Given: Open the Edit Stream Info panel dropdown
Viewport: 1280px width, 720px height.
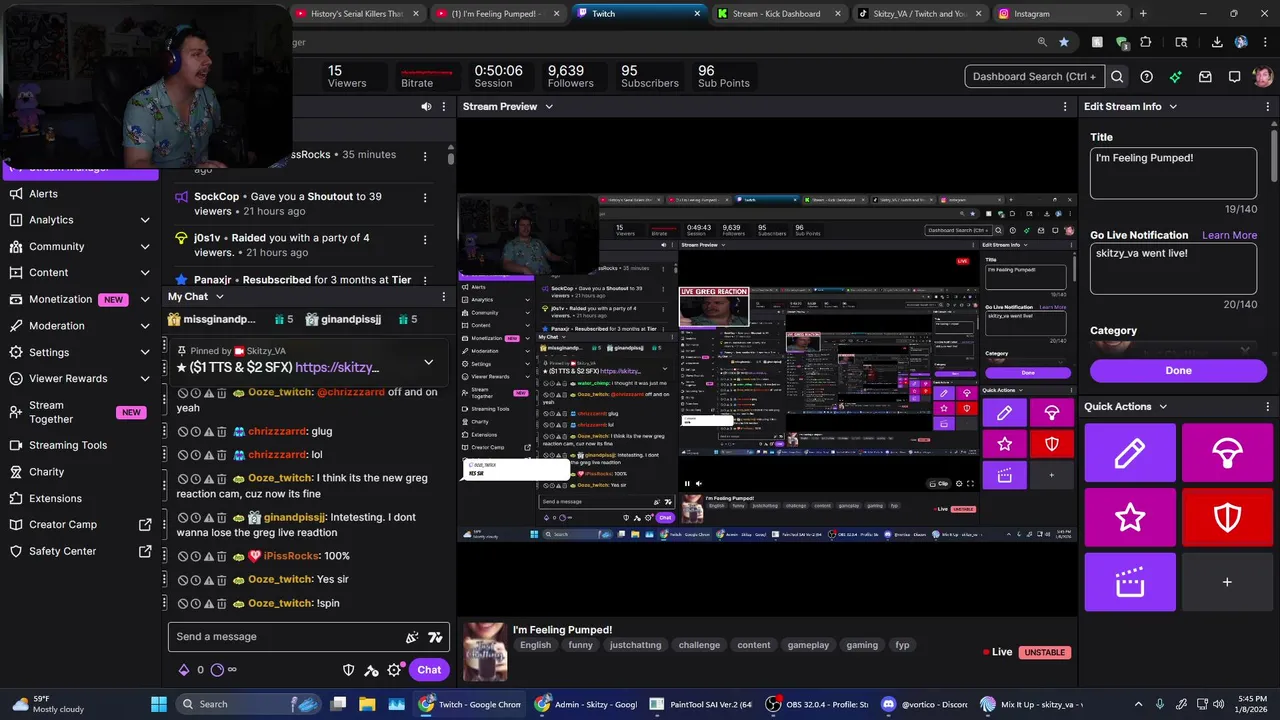Looking at the screenshot, I should [1173, 107].
